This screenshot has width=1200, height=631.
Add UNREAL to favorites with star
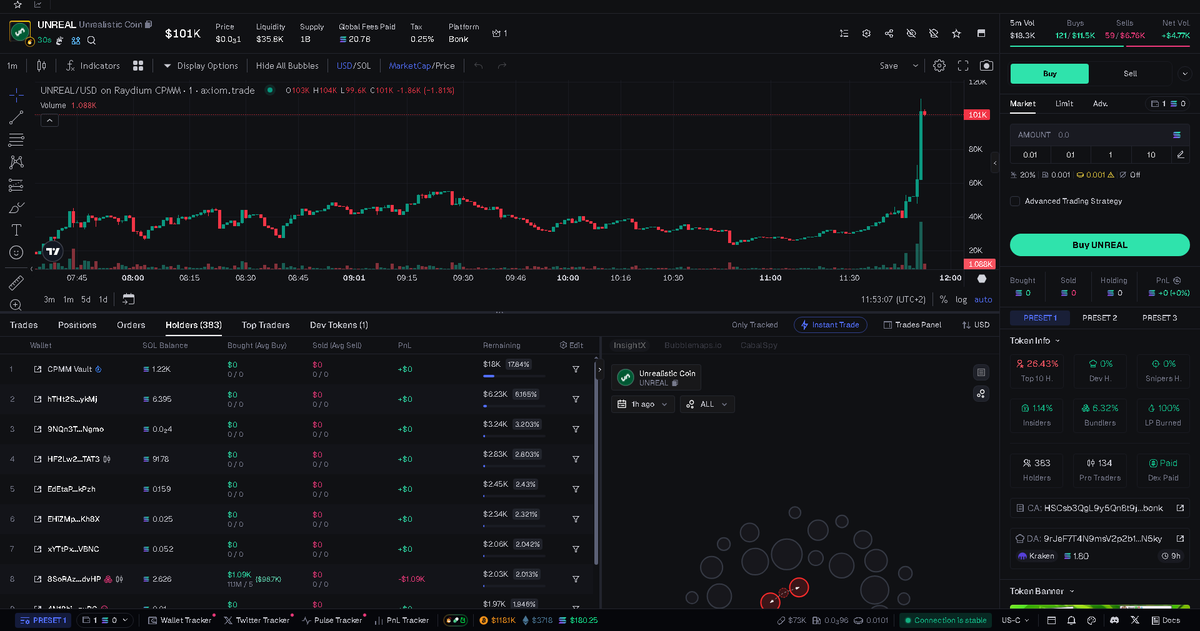tap(957, 33)
